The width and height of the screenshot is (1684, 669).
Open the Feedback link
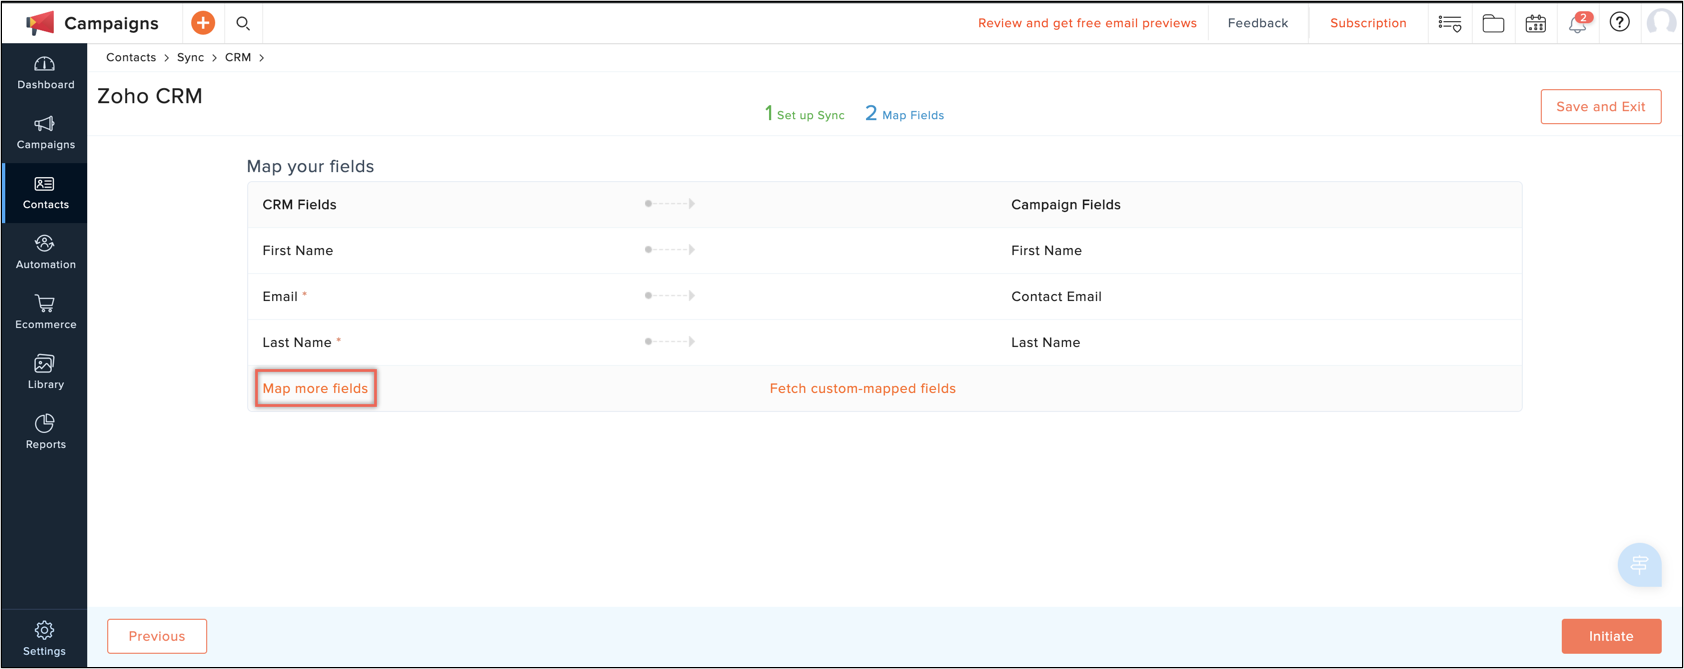click(x=1258, y=23)
